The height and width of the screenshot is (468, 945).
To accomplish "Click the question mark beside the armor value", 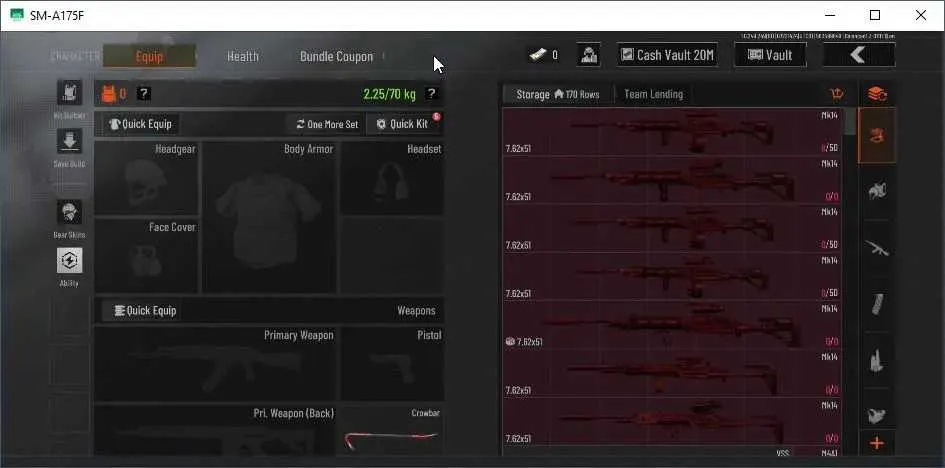I will (143, 93).
